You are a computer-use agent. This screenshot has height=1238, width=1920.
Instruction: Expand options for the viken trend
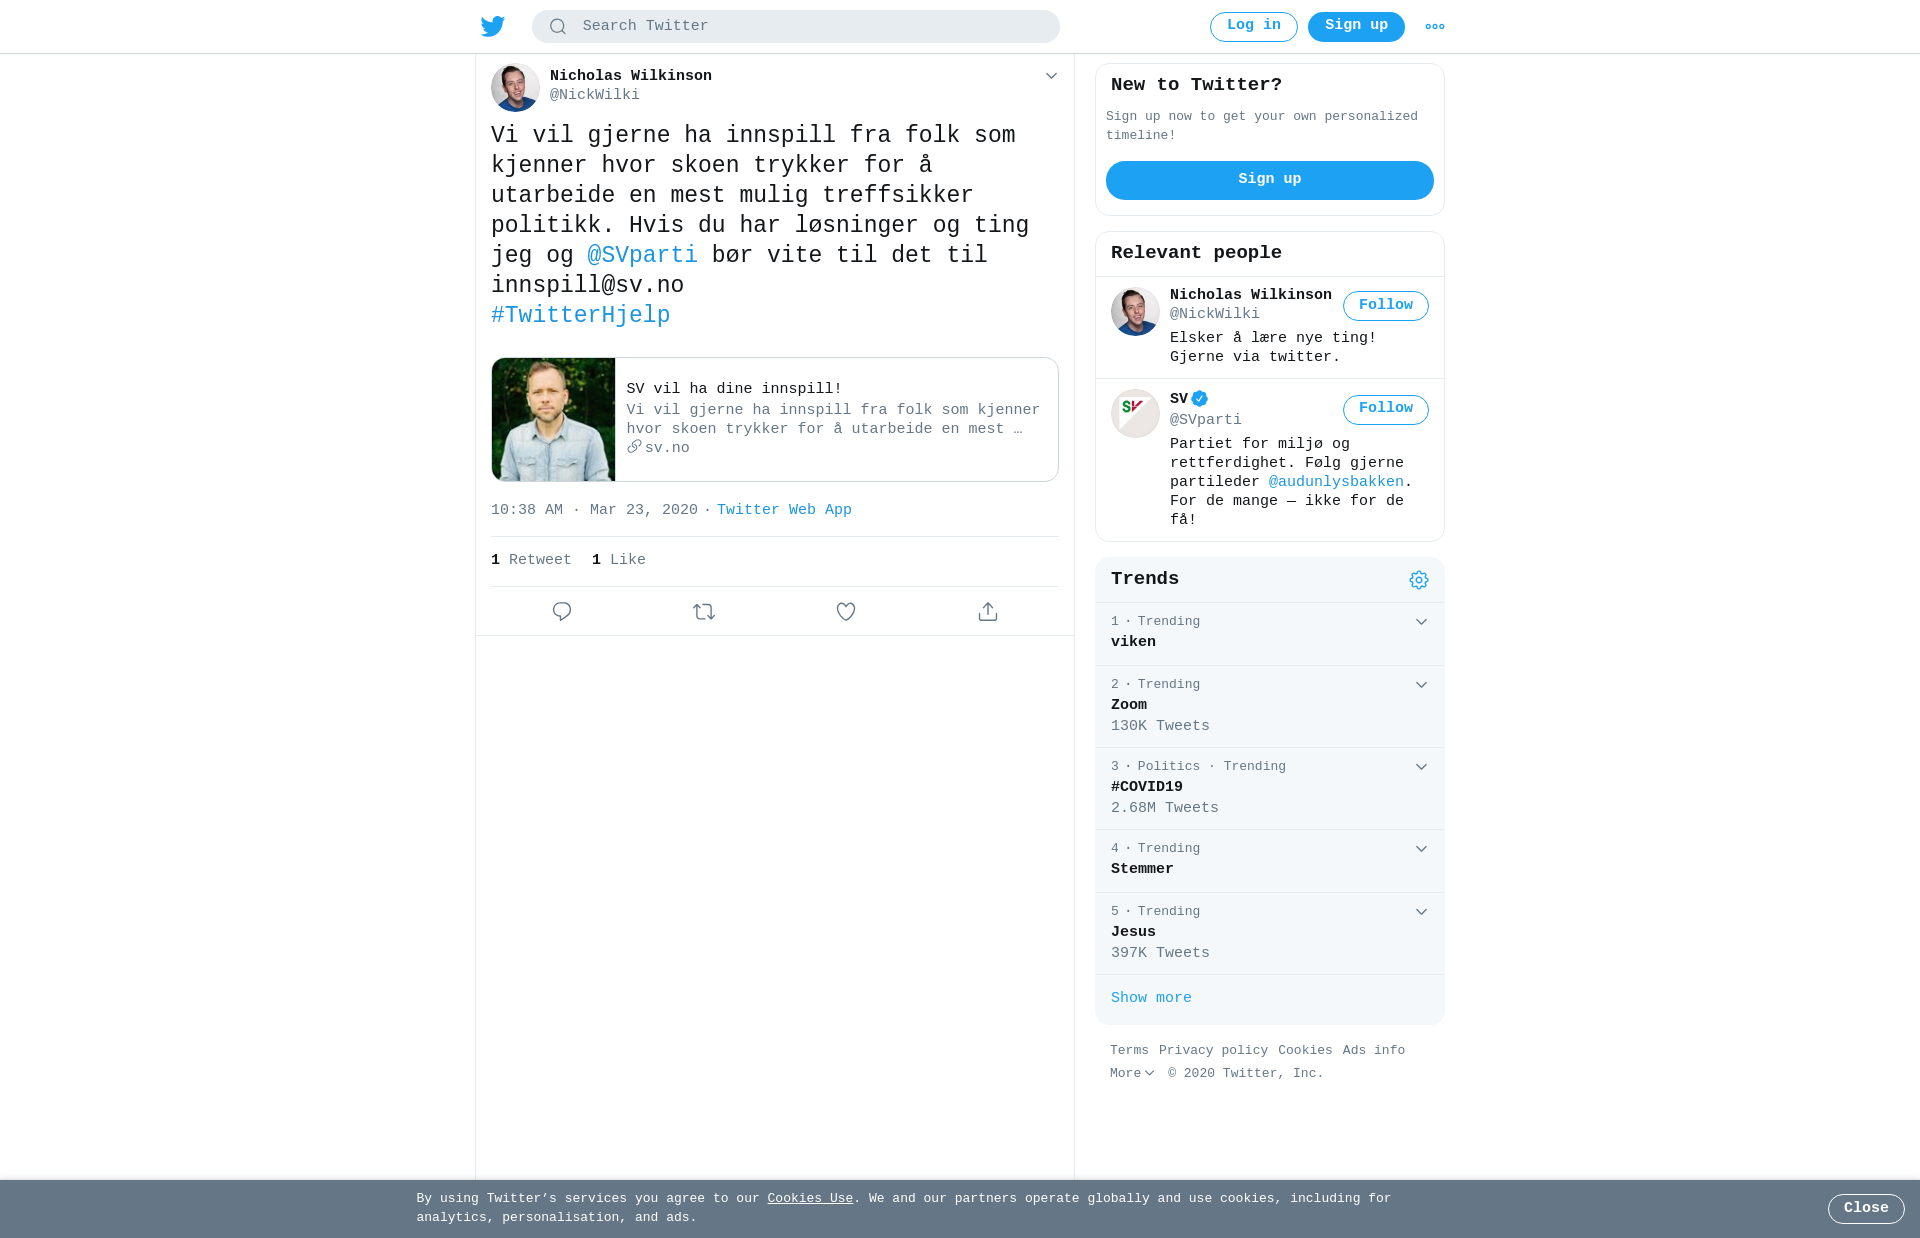point(1421,622)
